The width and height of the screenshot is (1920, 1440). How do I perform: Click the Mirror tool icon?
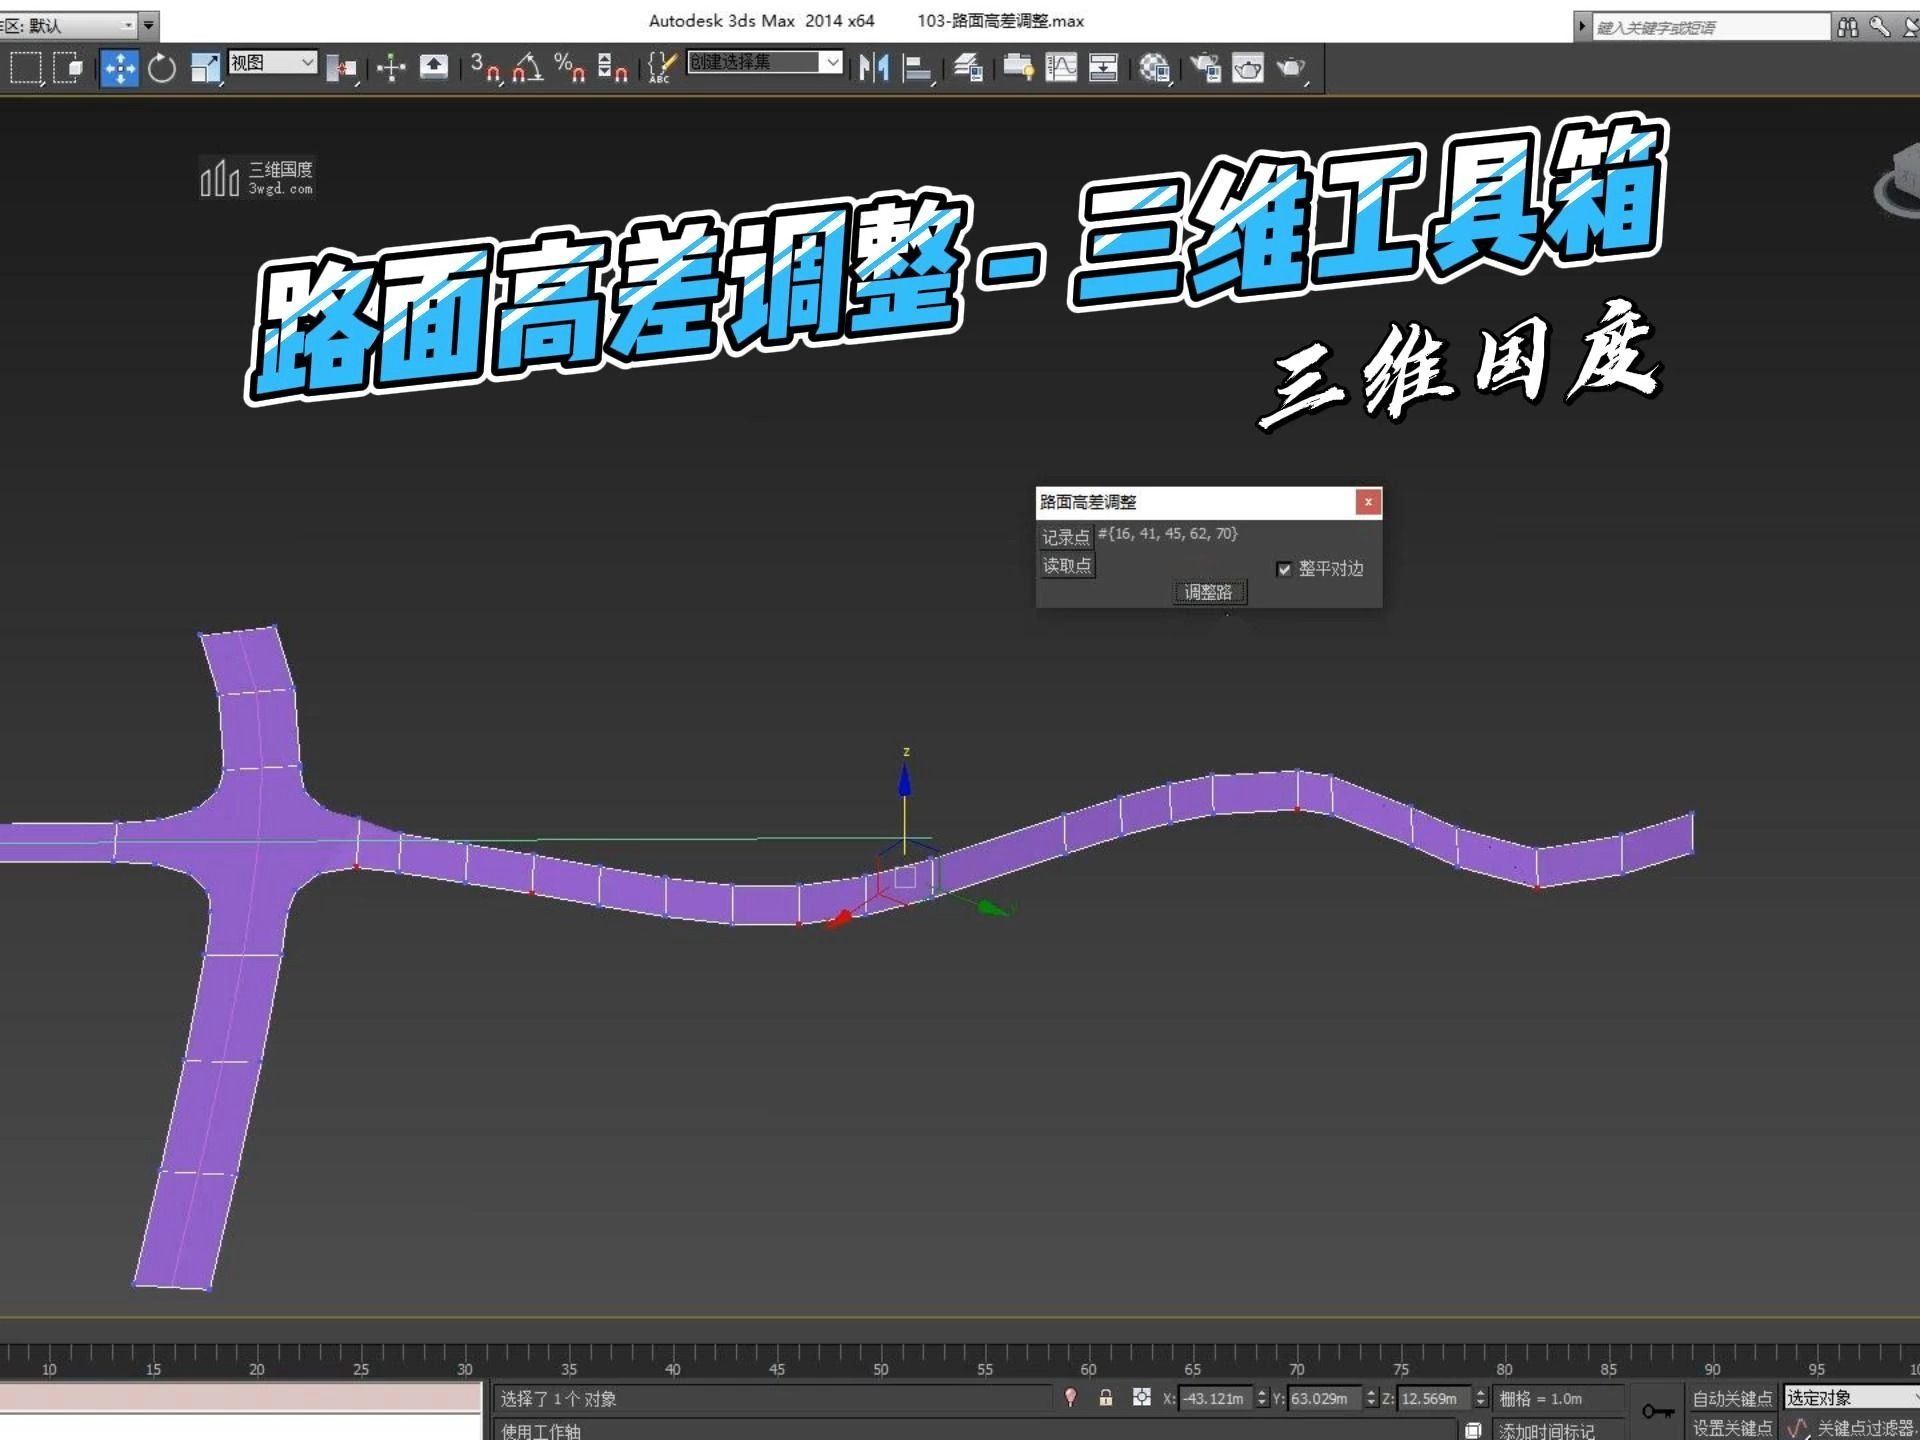[873, 68]
